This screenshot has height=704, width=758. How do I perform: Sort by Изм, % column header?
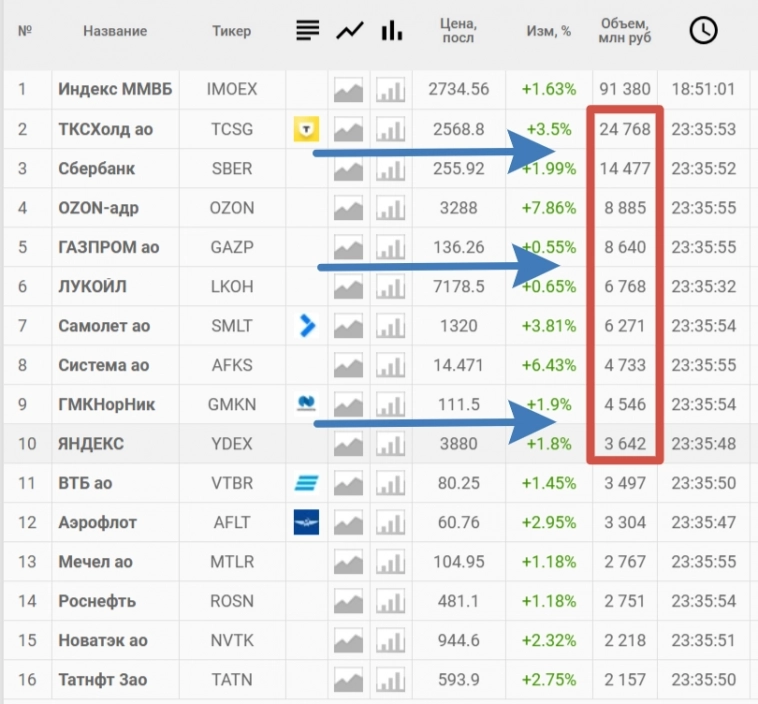tap(548, 31)
